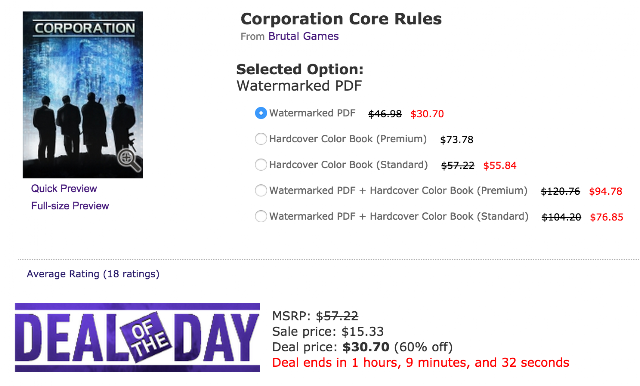Open Average Rating (18 ratings) link
Screen dimensions: 640x386
point(93,274)
